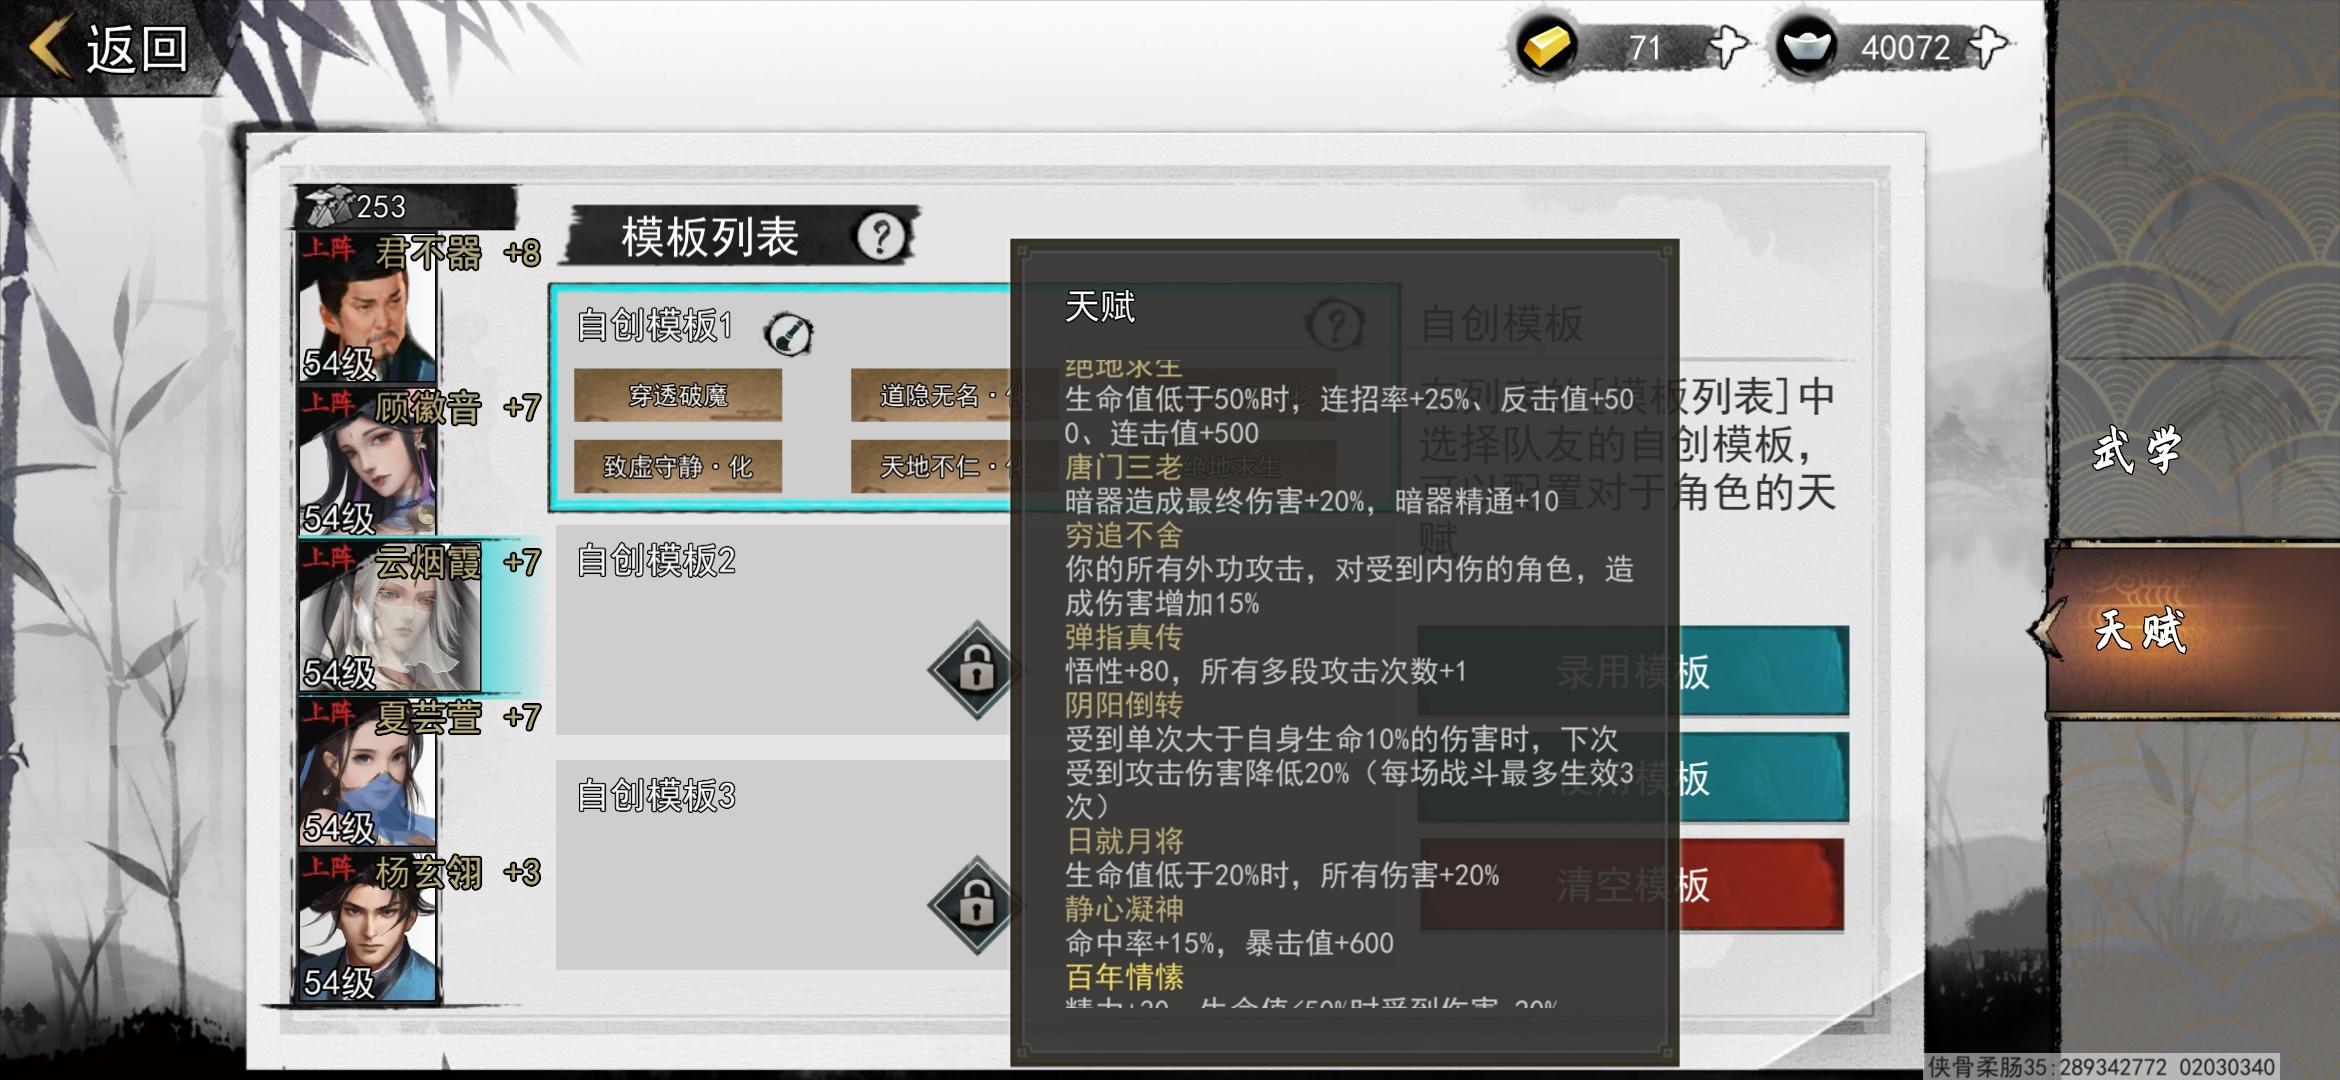The image size is (2340, 1080).
Task: Tap the gold amount 71
Action: point(1645,48)
